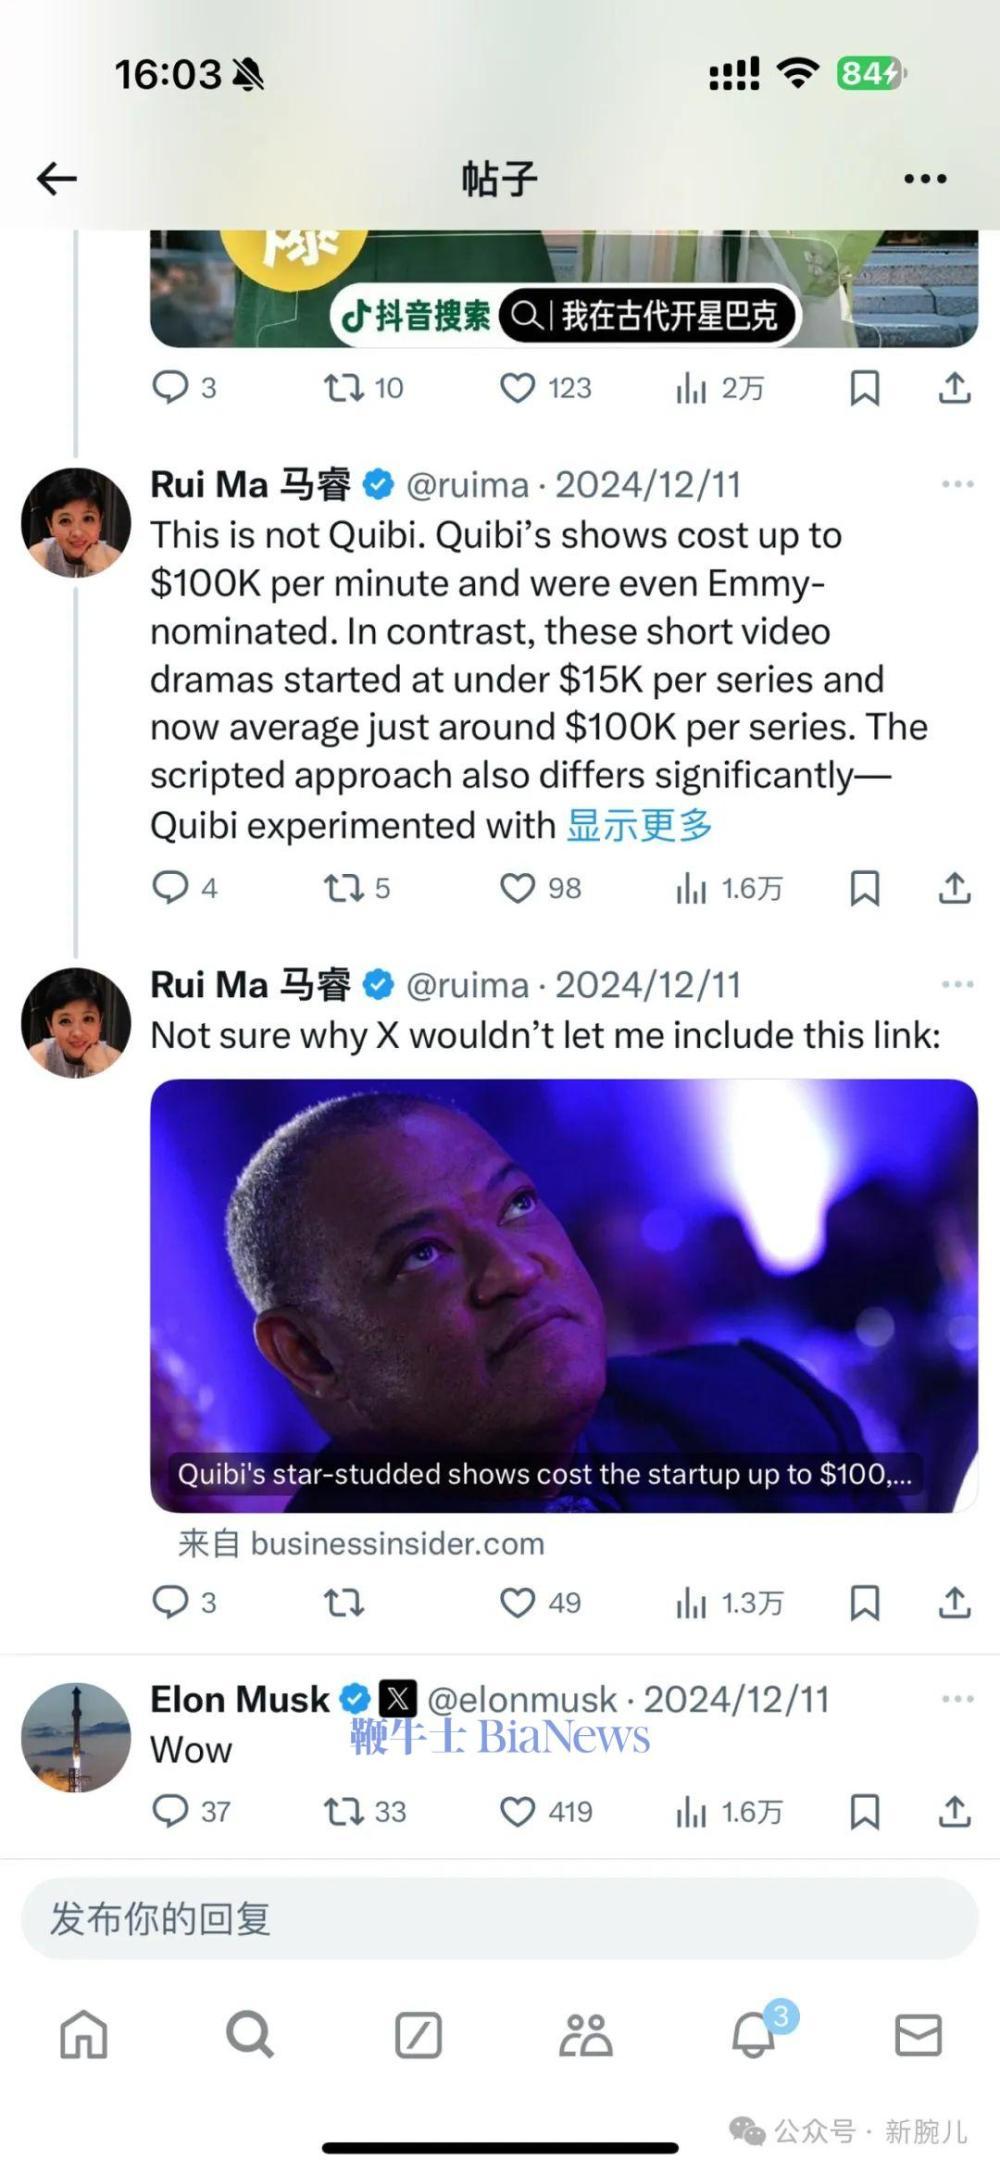Tap the back arrow to leave the thread
The width and height of the screenshot is (1000, 2172).
tap(58, 177)
